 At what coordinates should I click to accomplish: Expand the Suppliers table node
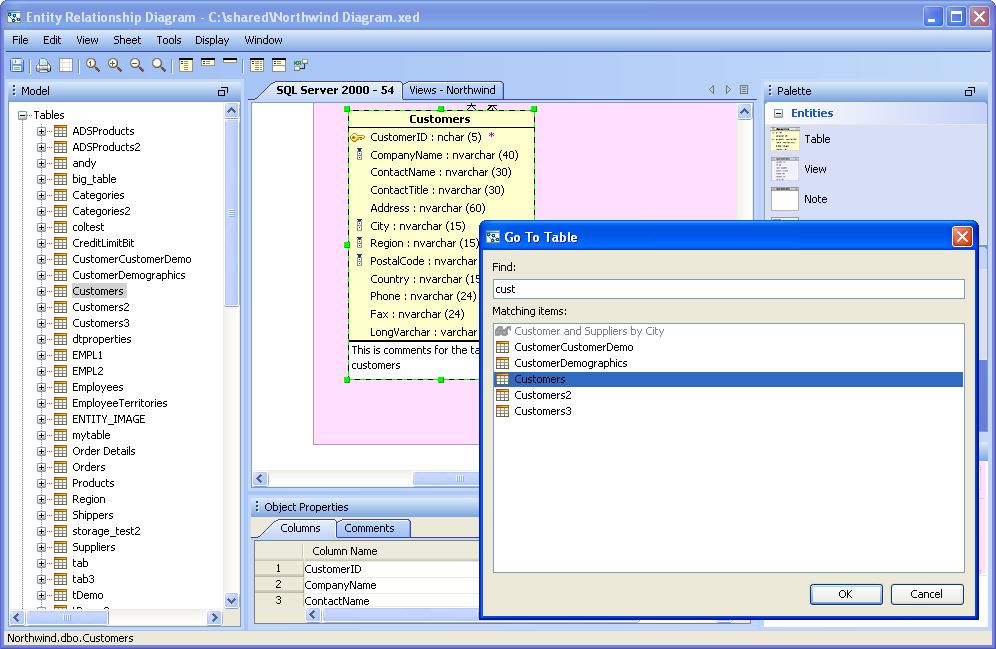(41, 547)
